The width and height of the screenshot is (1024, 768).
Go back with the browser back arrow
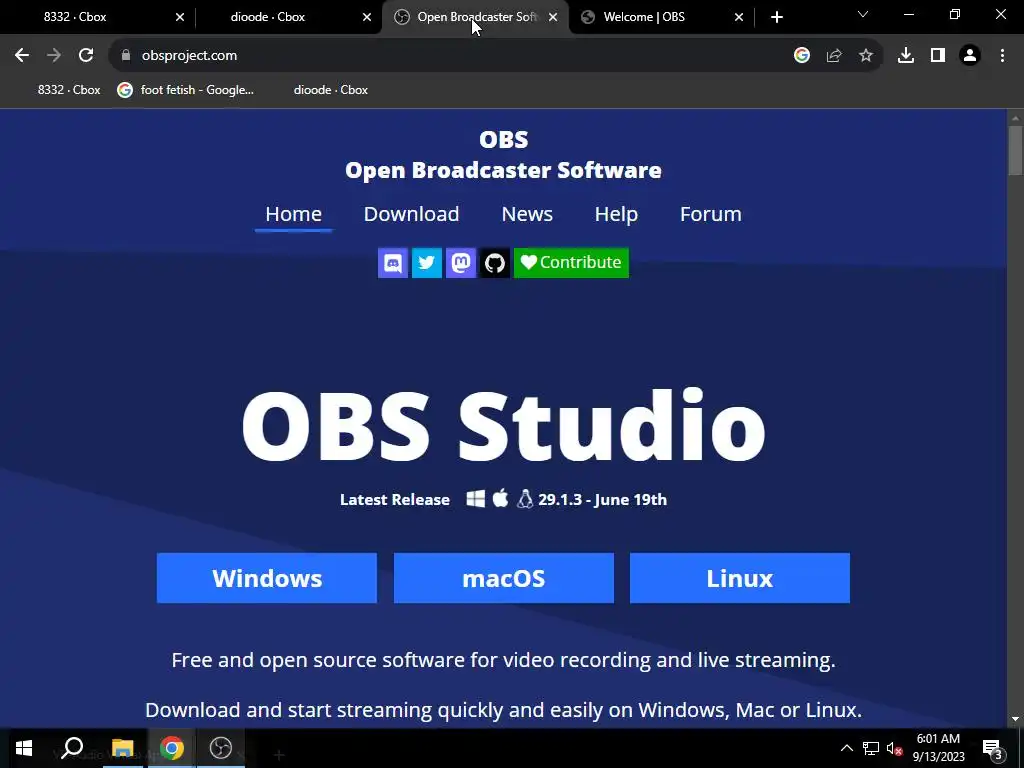click(22, 56)
